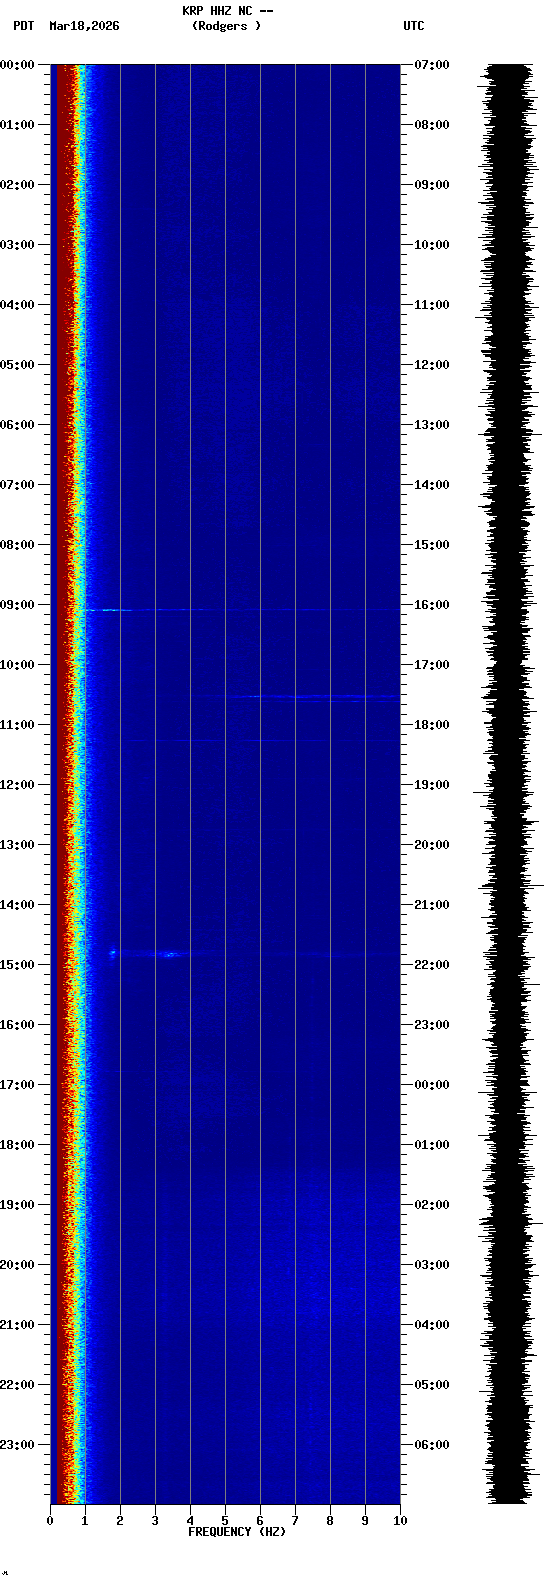Click the red low-frequency band of the spectrogram

66,784
